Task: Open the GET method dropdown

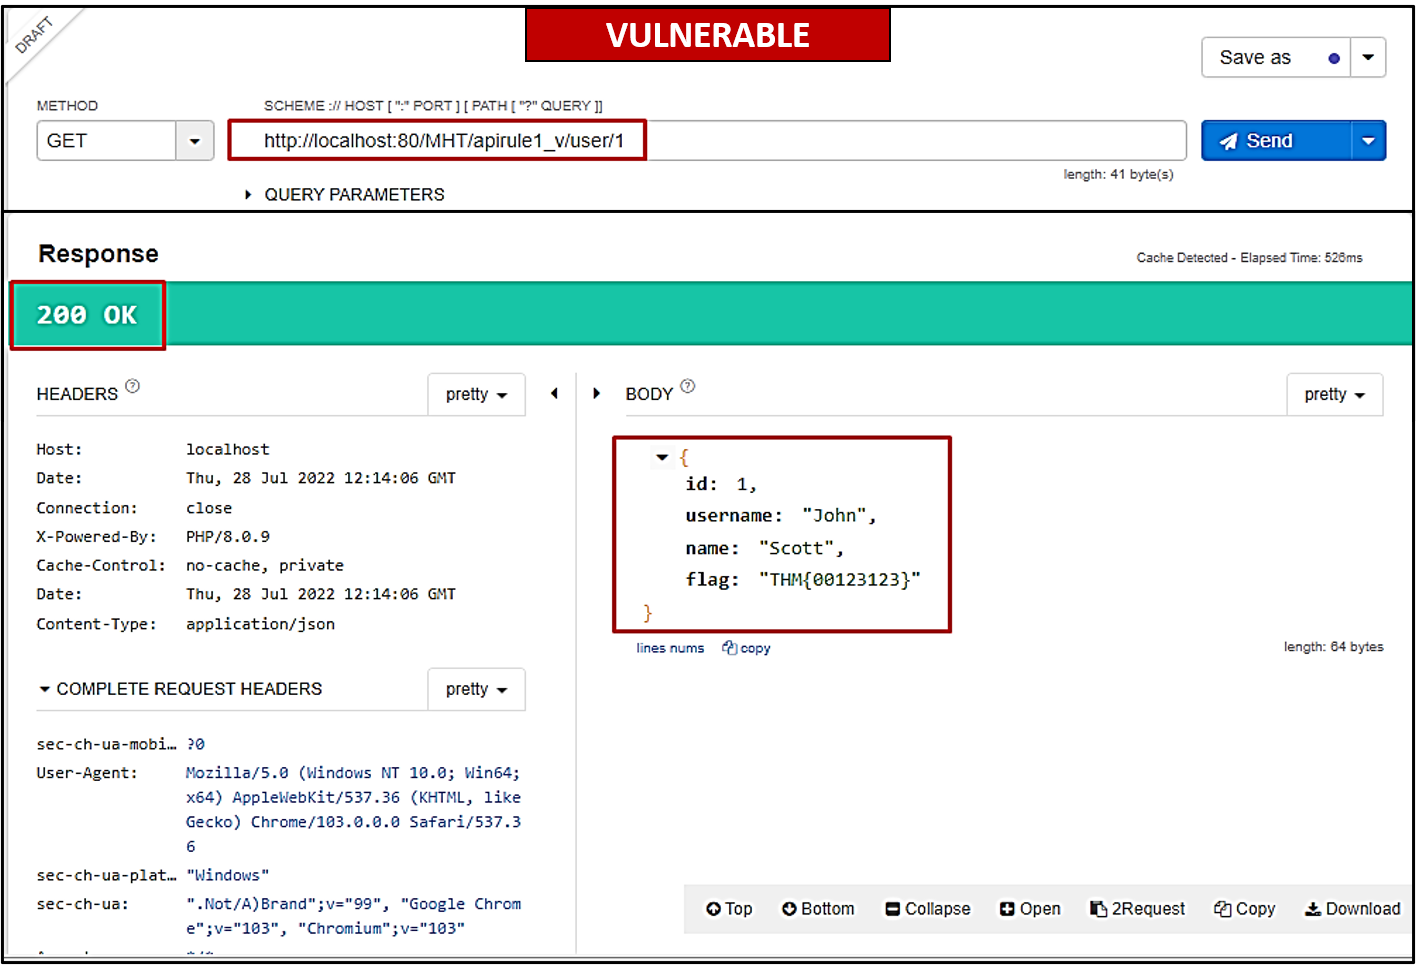Action: (194, 141)
